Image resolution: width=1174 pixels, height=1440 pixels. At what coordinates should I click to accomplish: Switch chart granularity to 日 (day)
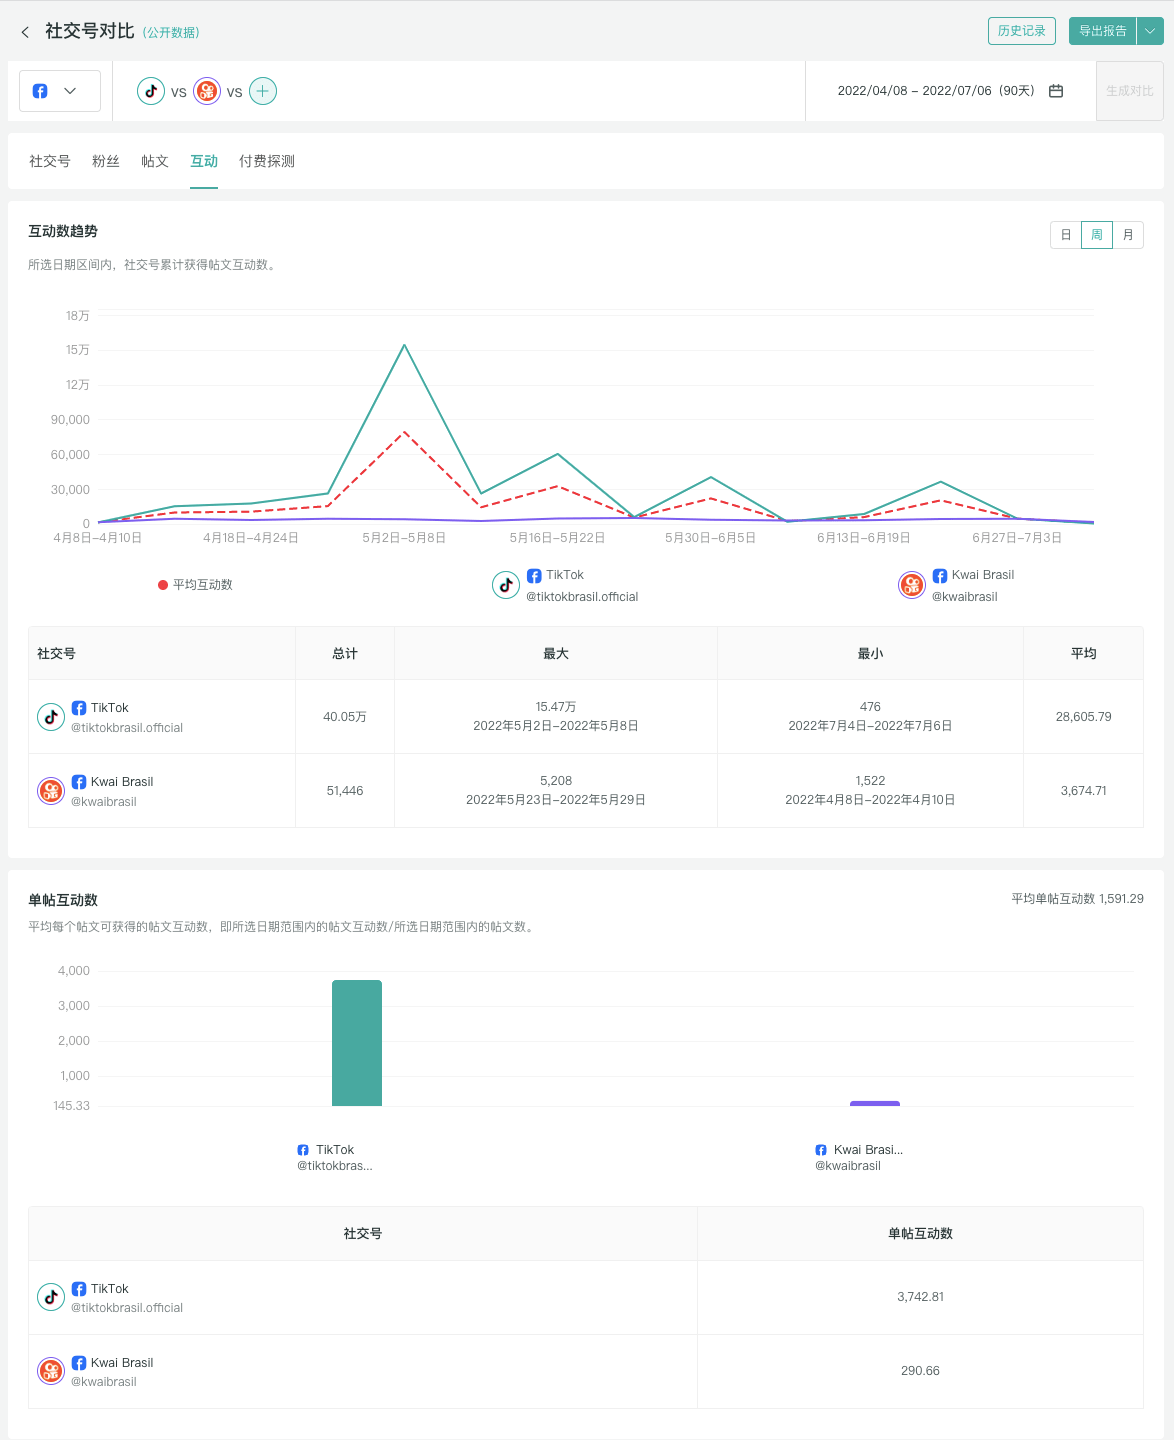point(1066,235)
